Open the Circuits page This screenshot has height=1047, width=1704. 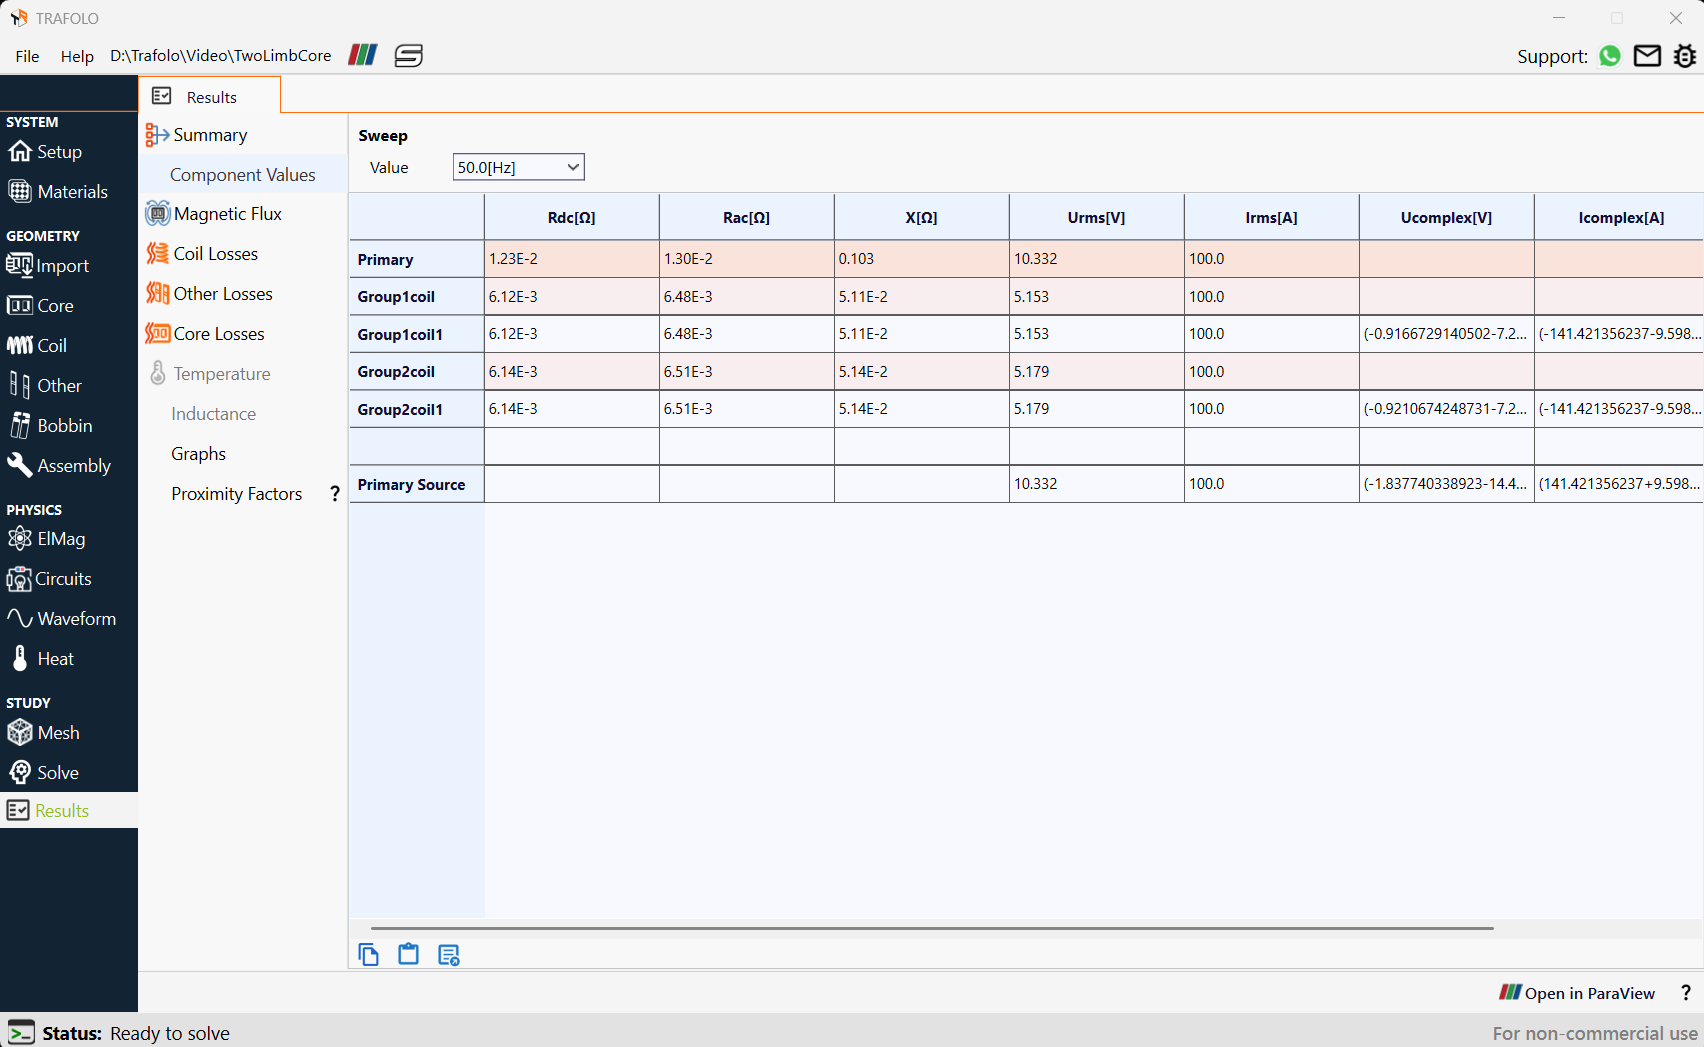(50, 579)
